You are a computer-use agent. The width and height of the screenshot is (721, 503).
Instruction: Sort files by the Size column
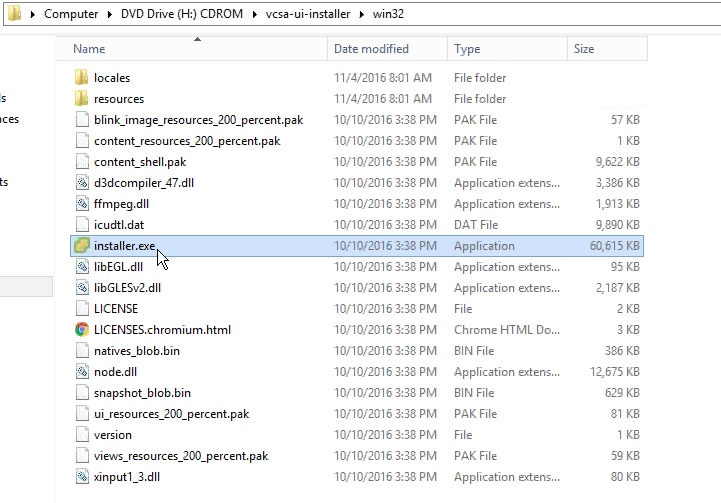584,49
